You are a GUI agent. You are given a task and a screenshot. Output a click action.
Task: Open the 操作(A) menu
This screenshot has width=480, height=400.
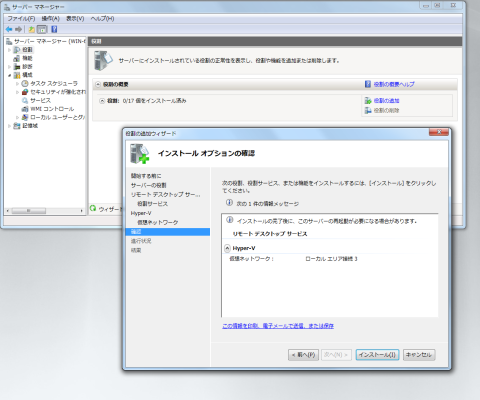tap(51, 19)
